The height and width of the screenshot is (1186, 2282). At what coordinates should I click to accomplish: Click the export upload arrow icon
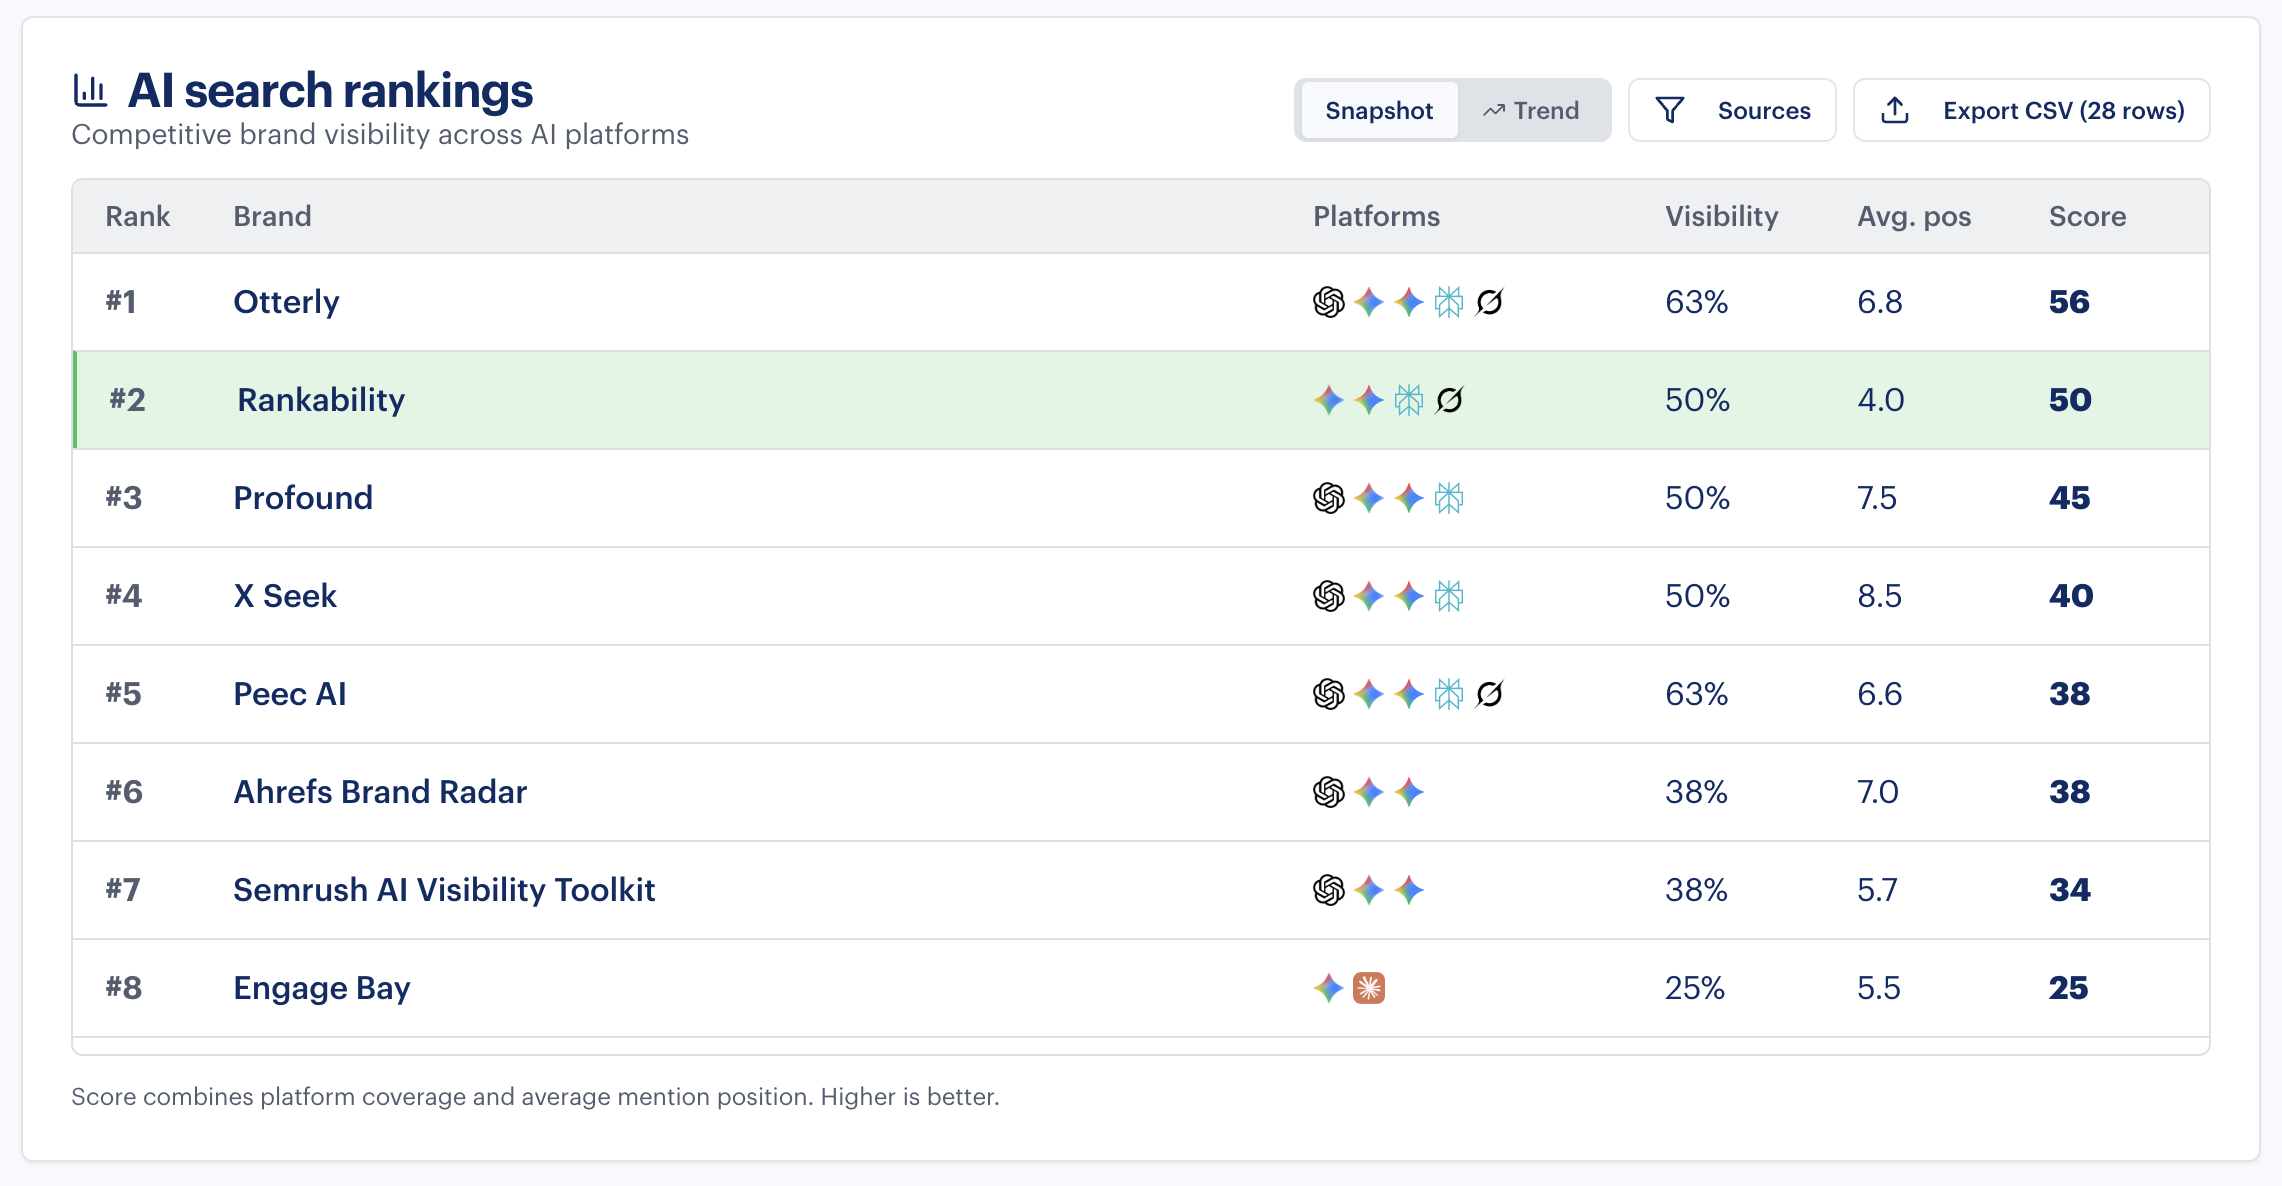coord(1895,110)
